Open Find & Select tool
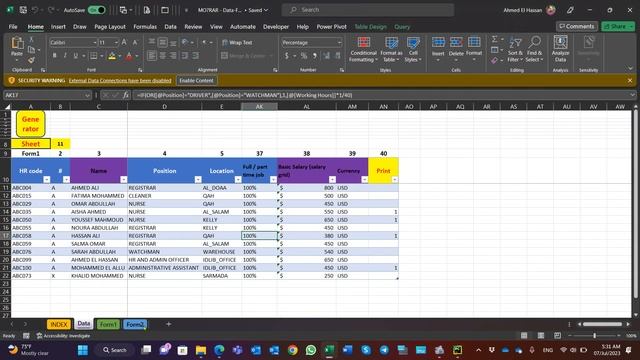640x360 pixels. pos(534,49)
